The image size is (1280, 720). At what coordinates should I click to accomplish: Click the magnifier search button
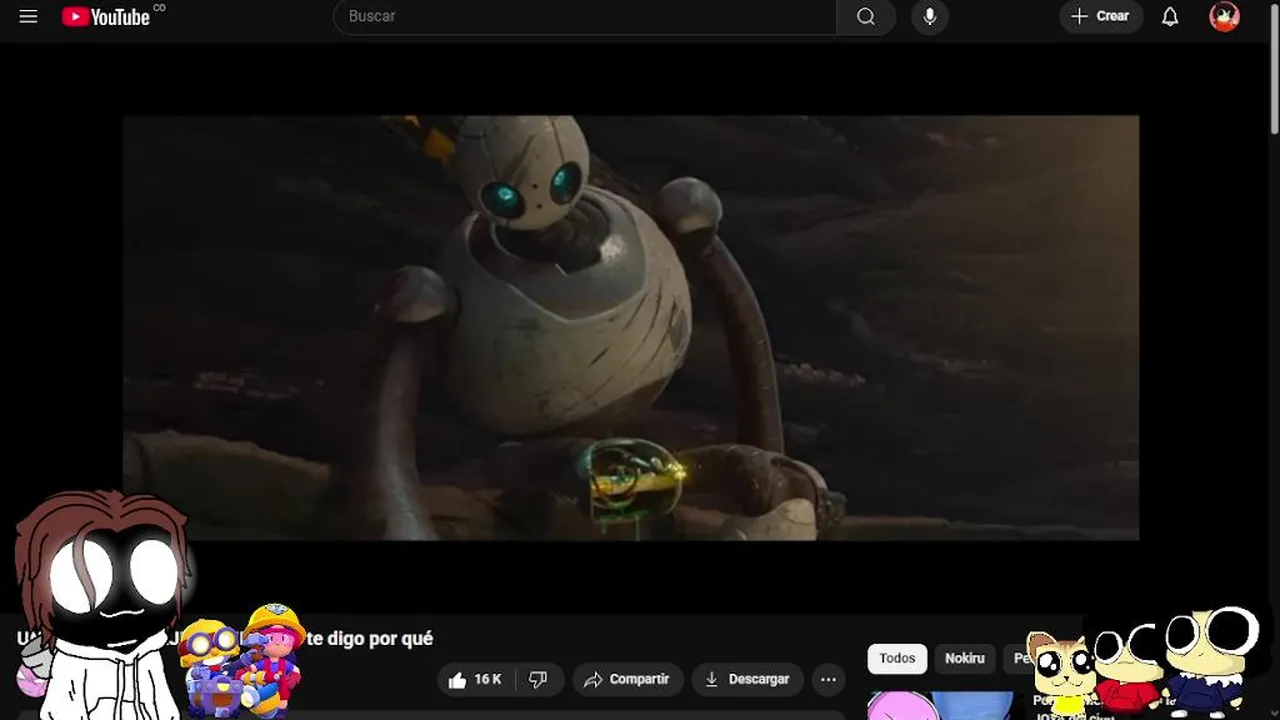(866, 16)
